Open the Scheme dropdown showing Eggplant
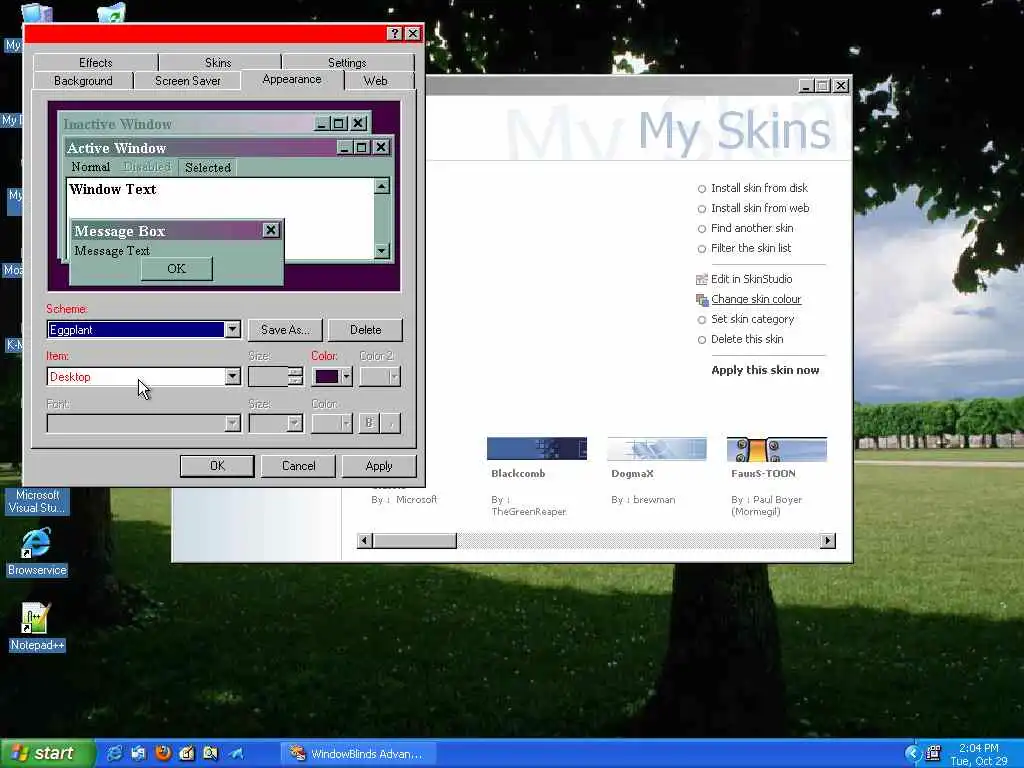This screenshot has height=768, width=1024. pyautogui.click(x=144, y=330)
